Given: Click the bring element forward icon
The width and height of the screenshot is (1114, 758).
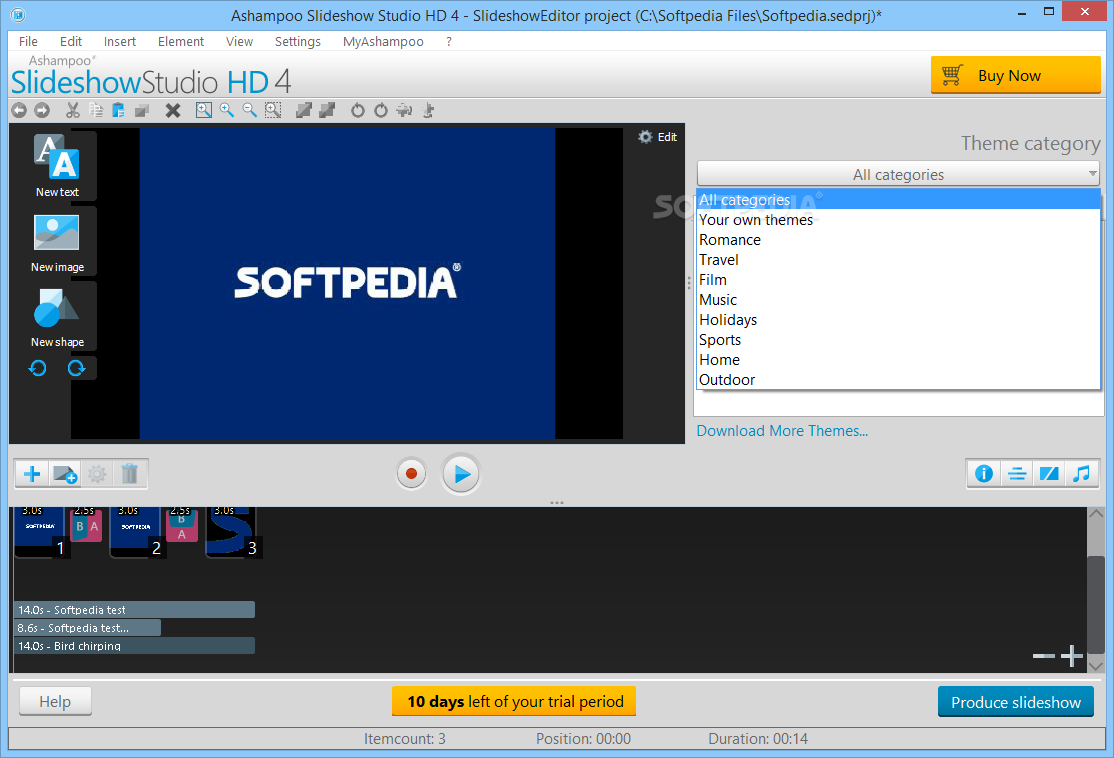Looking at the screenshot, I should click(304, 110).
